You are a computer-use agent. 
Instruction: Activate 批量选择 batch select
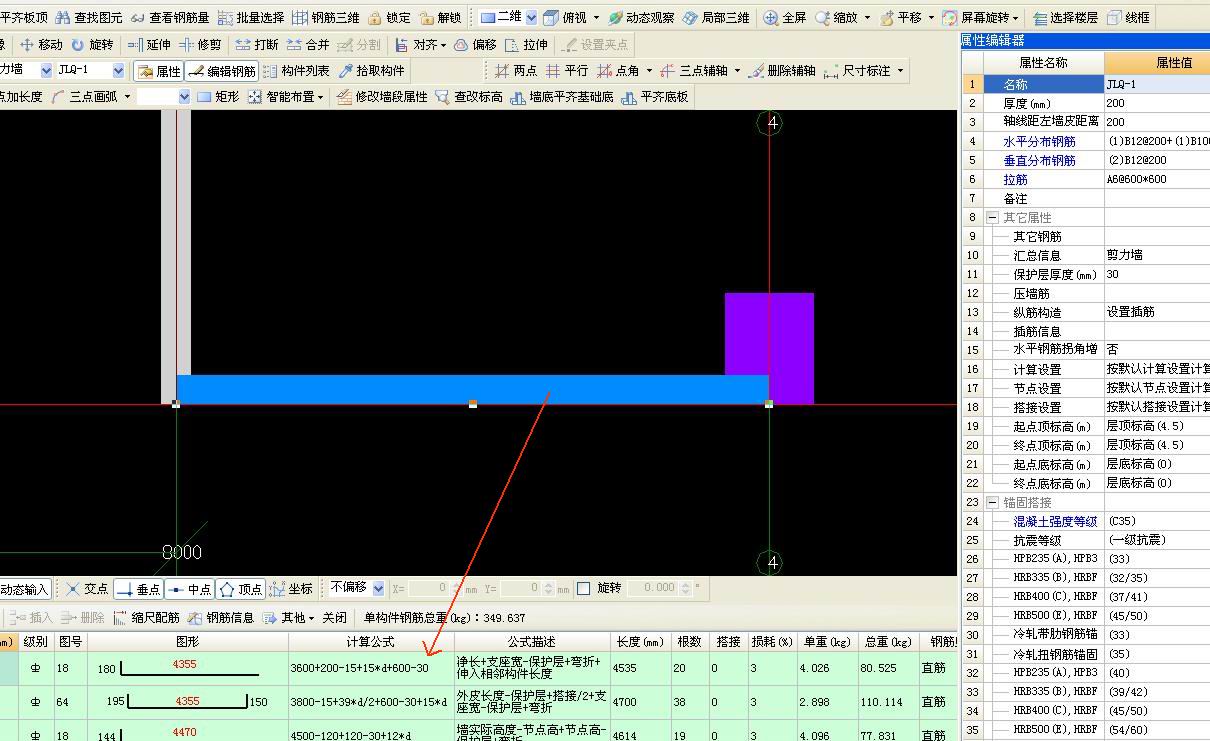[251, 18]
